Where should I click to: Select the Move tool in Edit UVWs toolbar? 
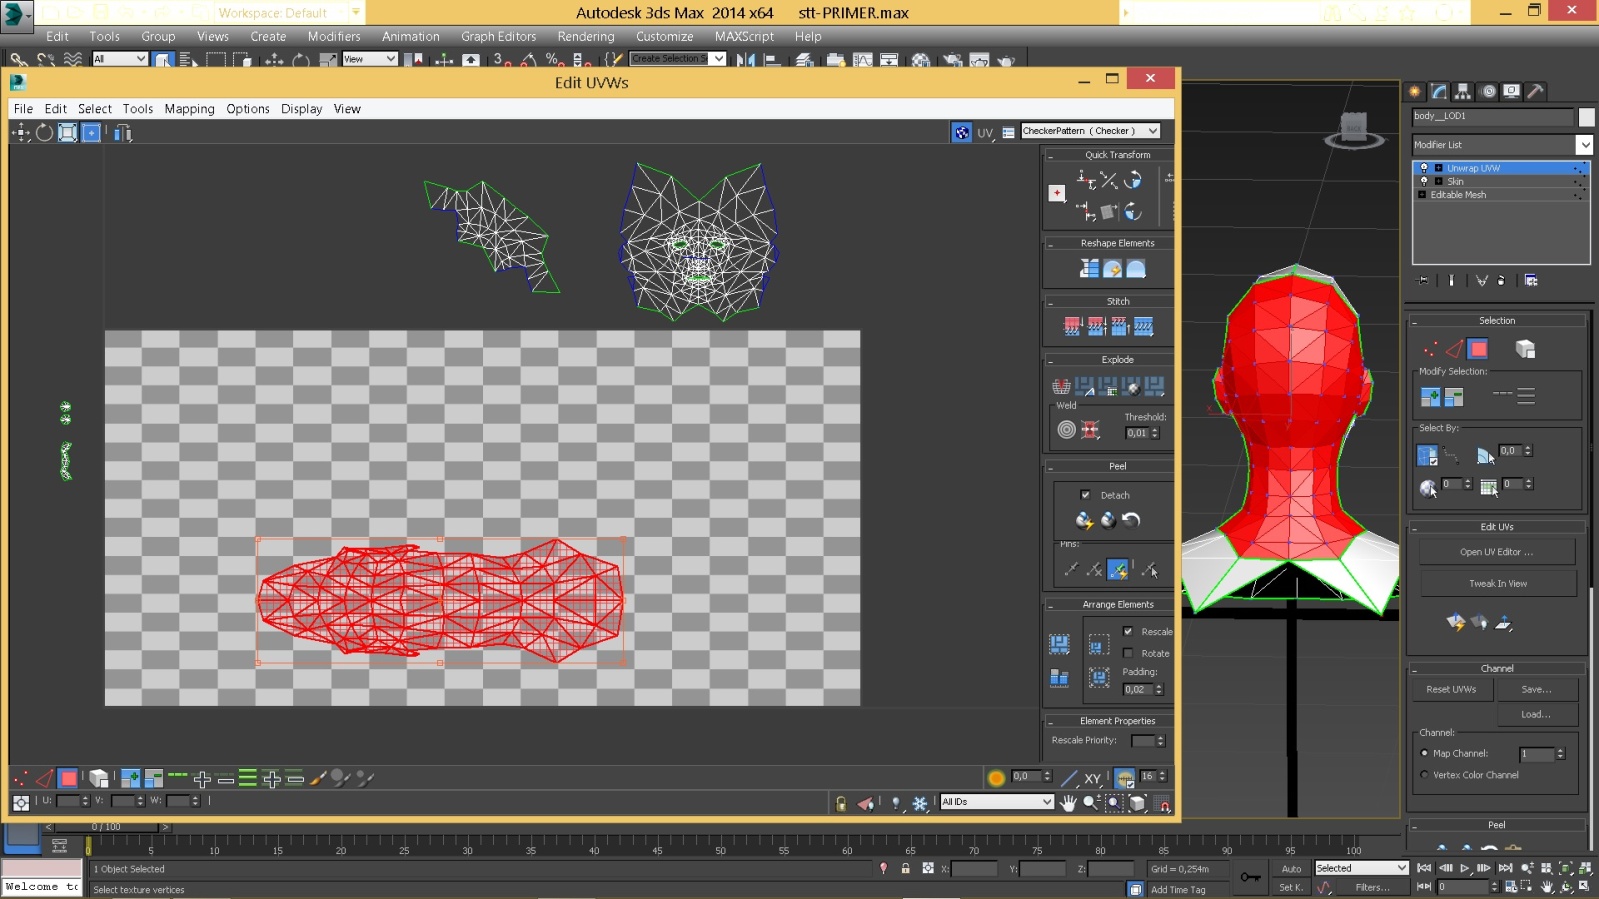pos(21,133)
